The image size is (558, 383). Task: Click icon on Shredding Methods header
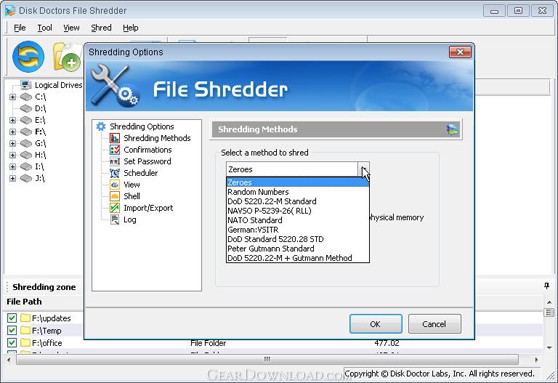(x=452, y=130)
